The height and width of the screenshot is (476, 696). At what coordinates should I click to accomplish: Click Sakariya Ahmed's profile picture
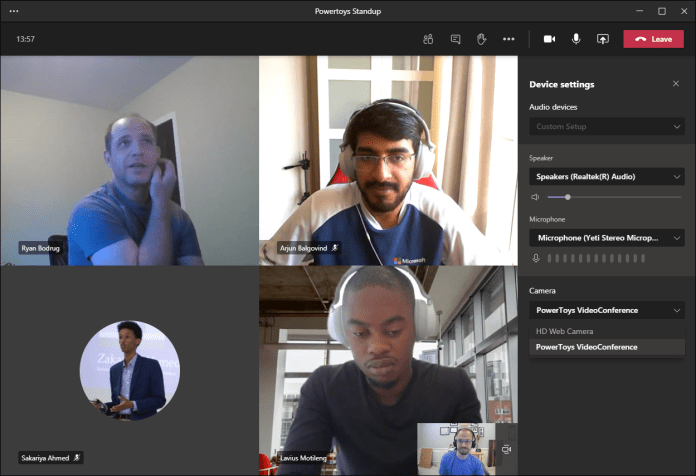(x=130, y=370)
